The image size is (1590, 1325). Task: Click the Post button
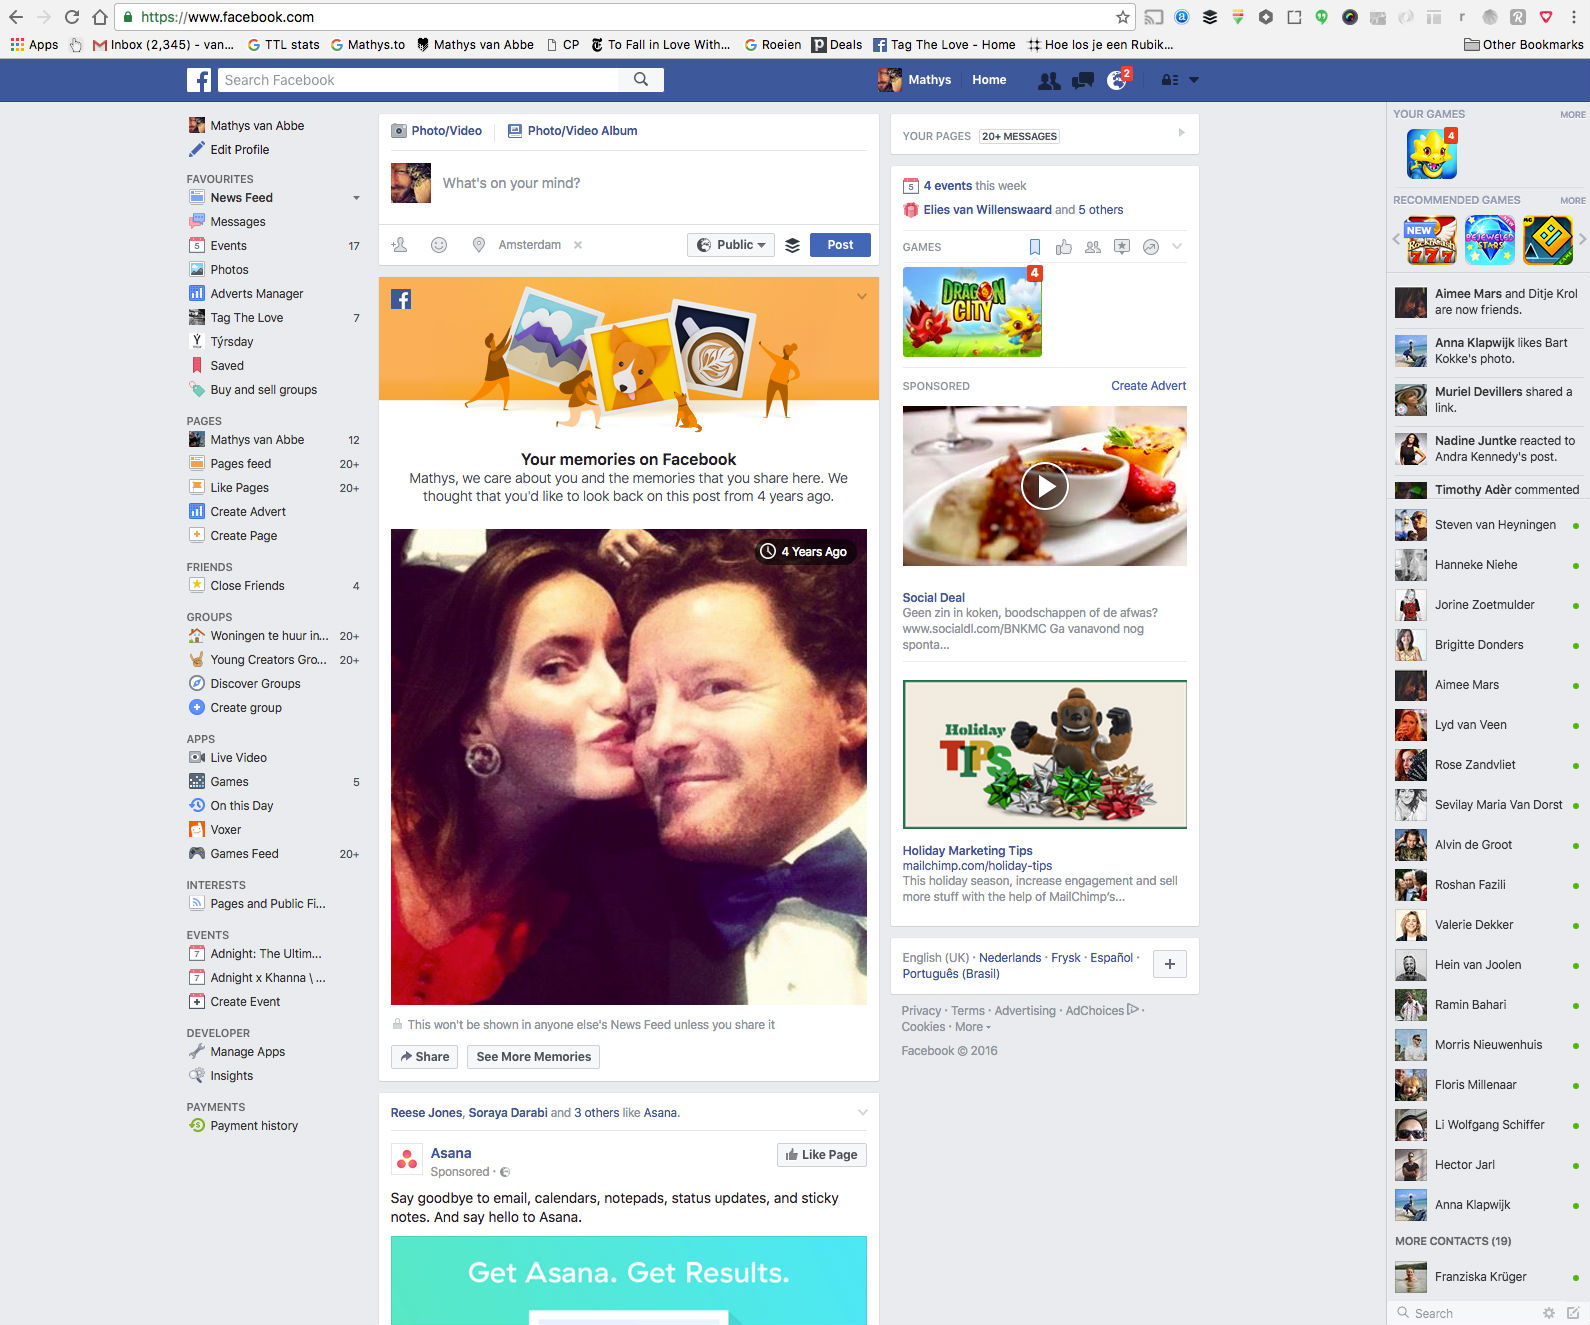click(x=840, y=245)
